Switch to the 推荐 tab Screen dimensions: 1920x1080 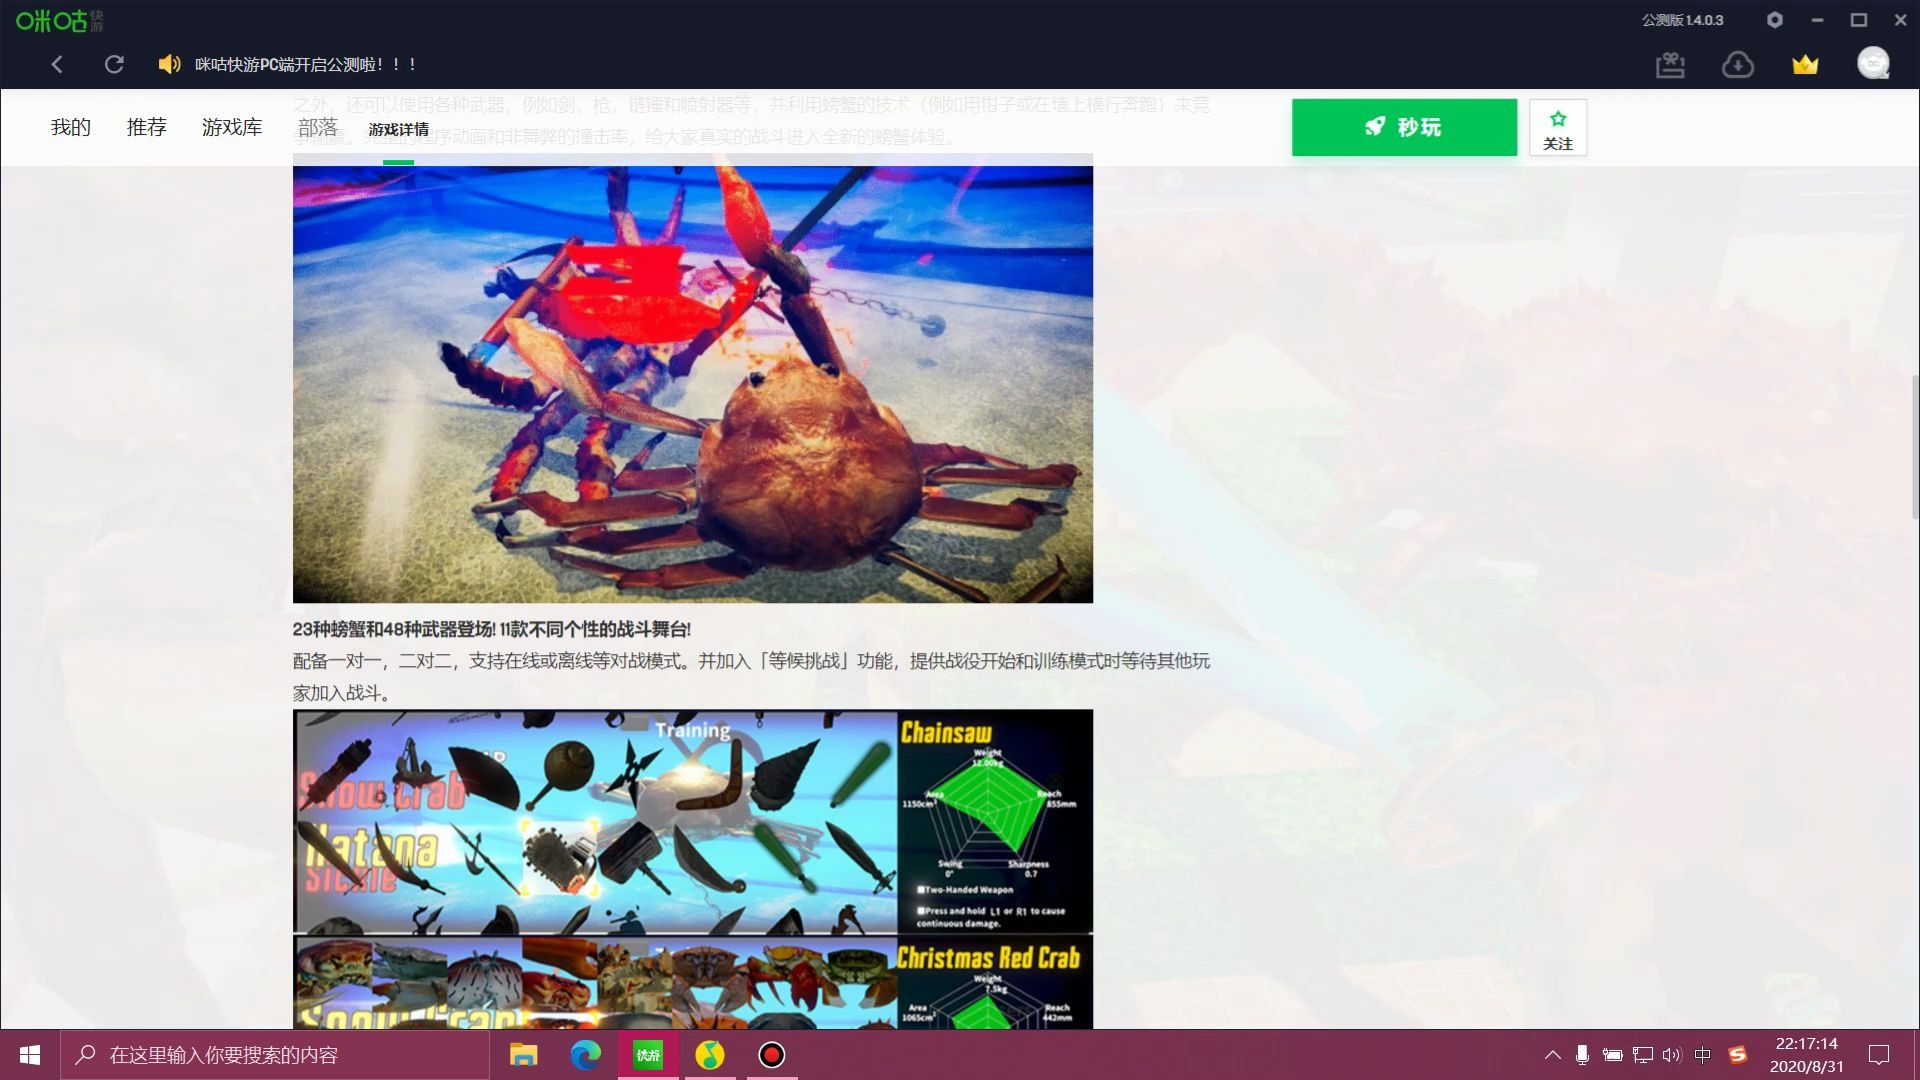coord(146,128)
